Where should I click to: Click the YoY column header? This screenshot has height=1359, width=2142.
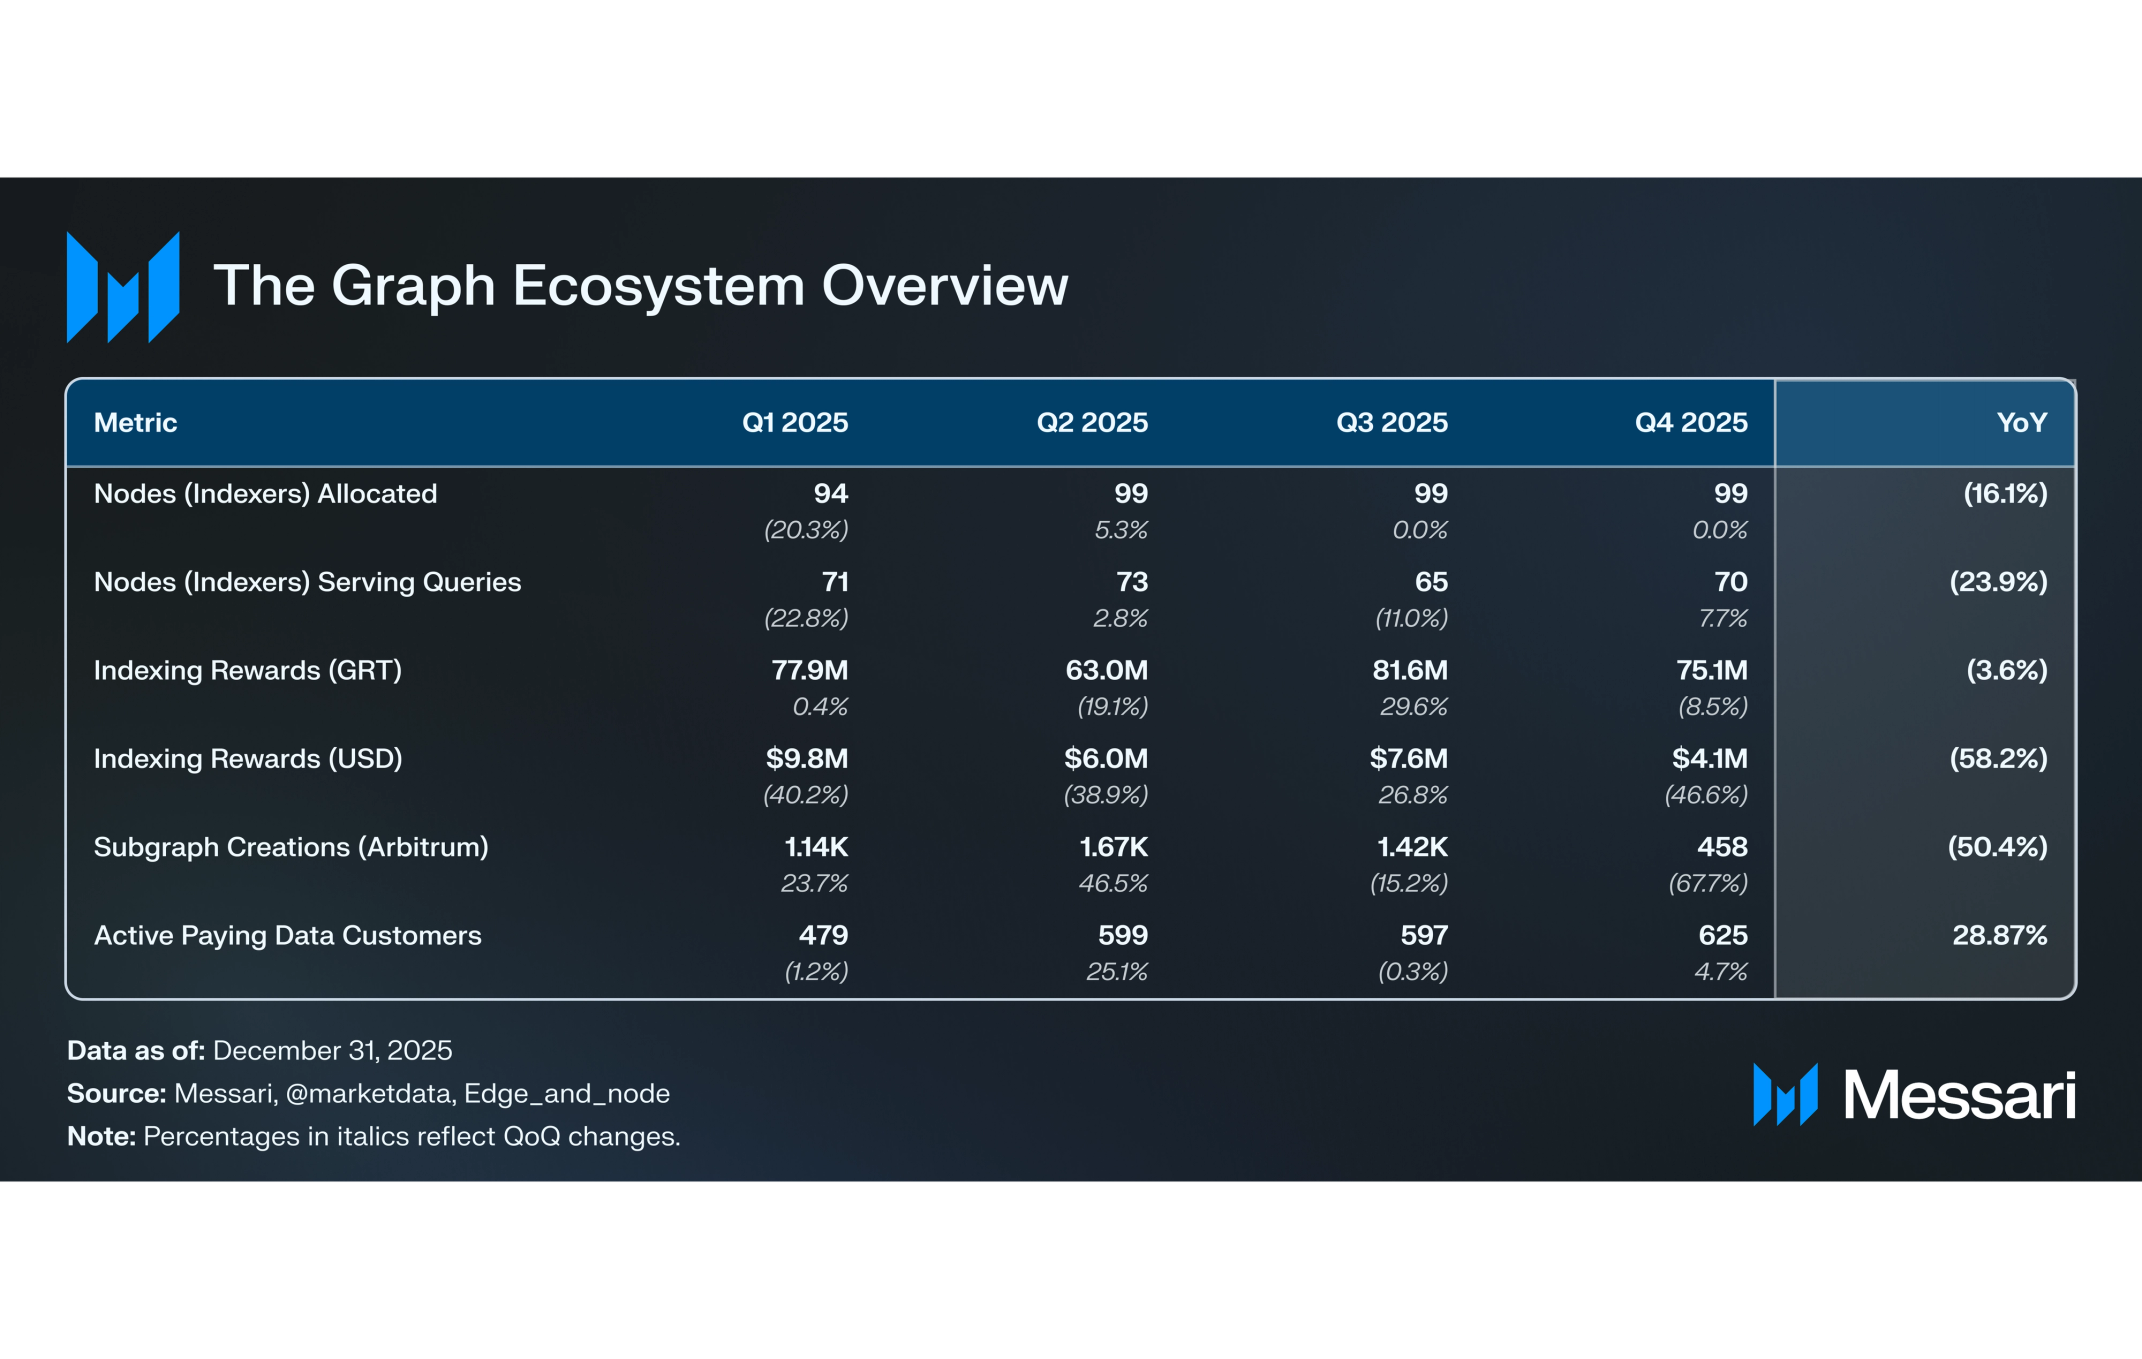pos(2021,423)
